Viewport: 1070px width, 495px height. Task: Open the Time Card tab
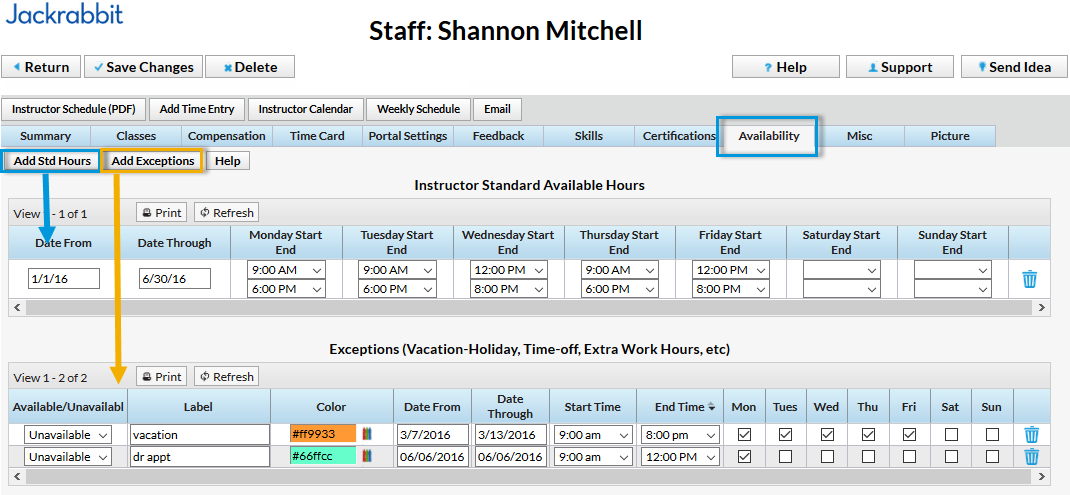pos(317,136)
